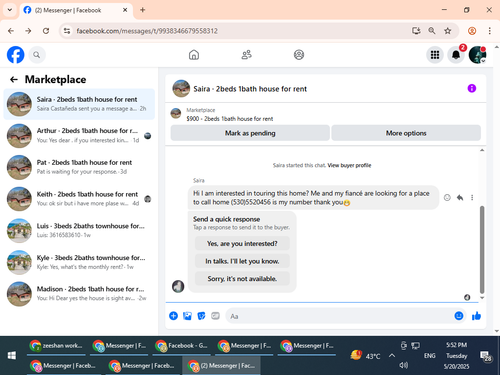View site information icon in address bar
The width and height of the screenshot is (500, 375).
click(x=67, y=31)
